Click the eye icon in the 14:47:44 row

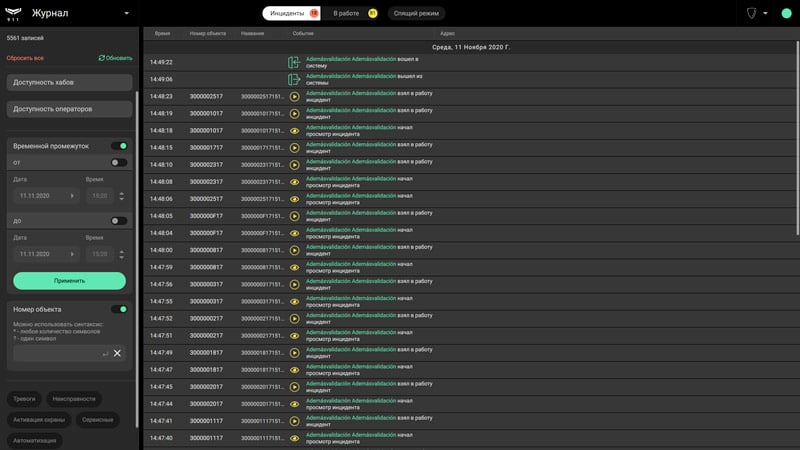(x=294, y=404)
